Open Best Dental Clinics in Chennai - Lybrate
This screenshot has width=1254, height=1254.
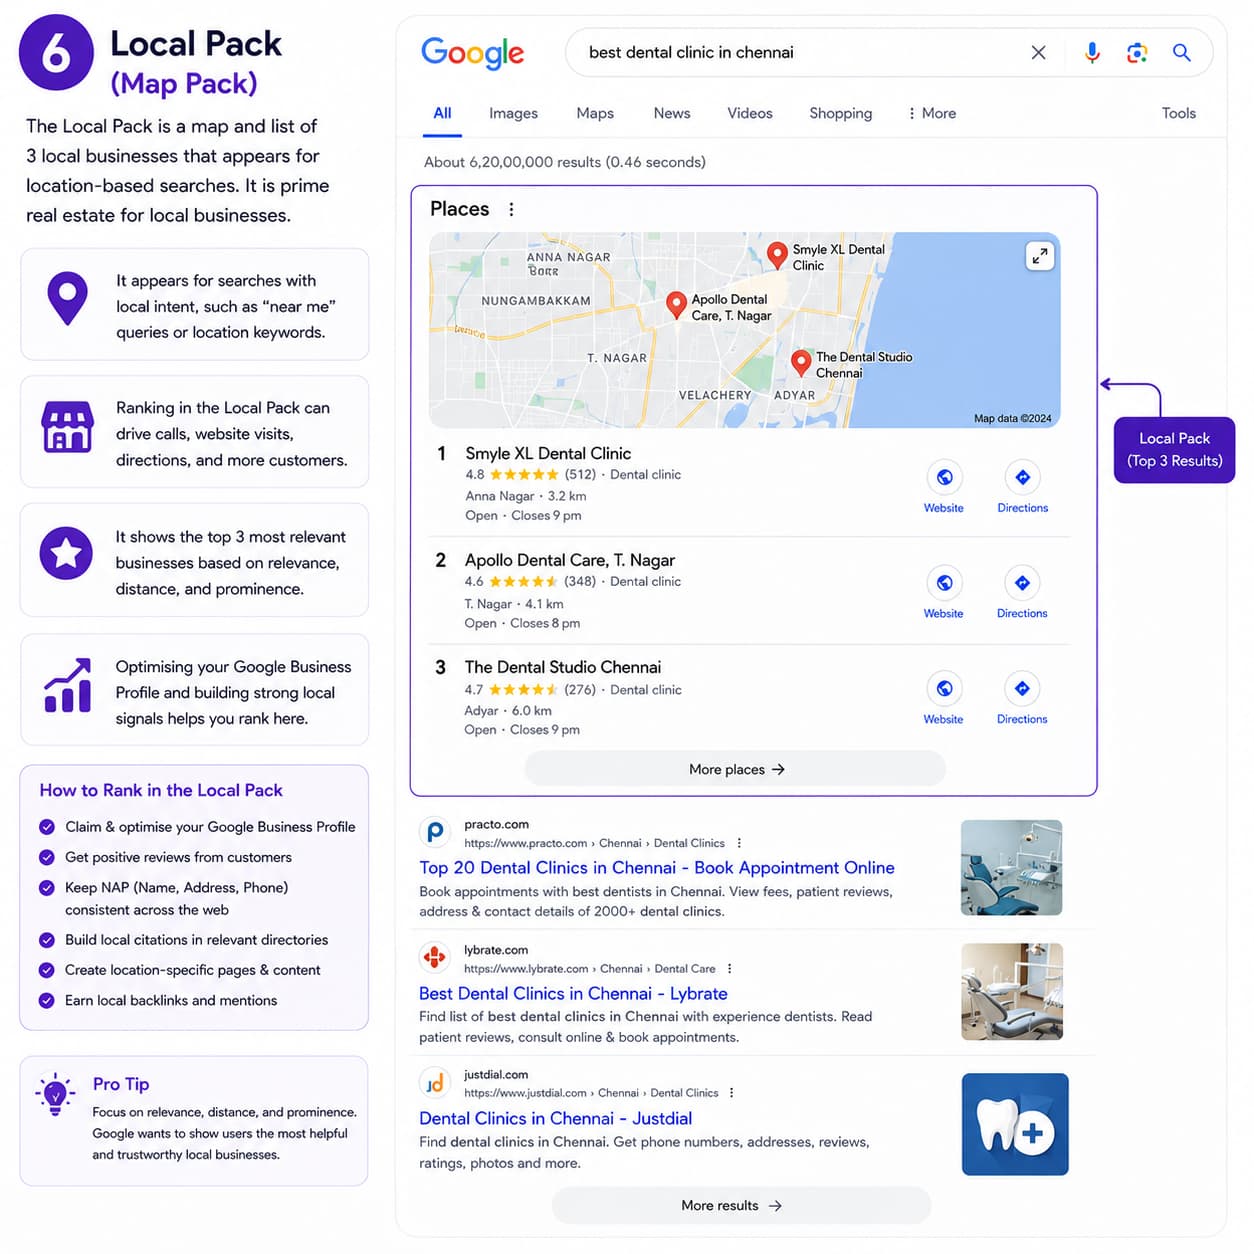[x=573, y=993]
